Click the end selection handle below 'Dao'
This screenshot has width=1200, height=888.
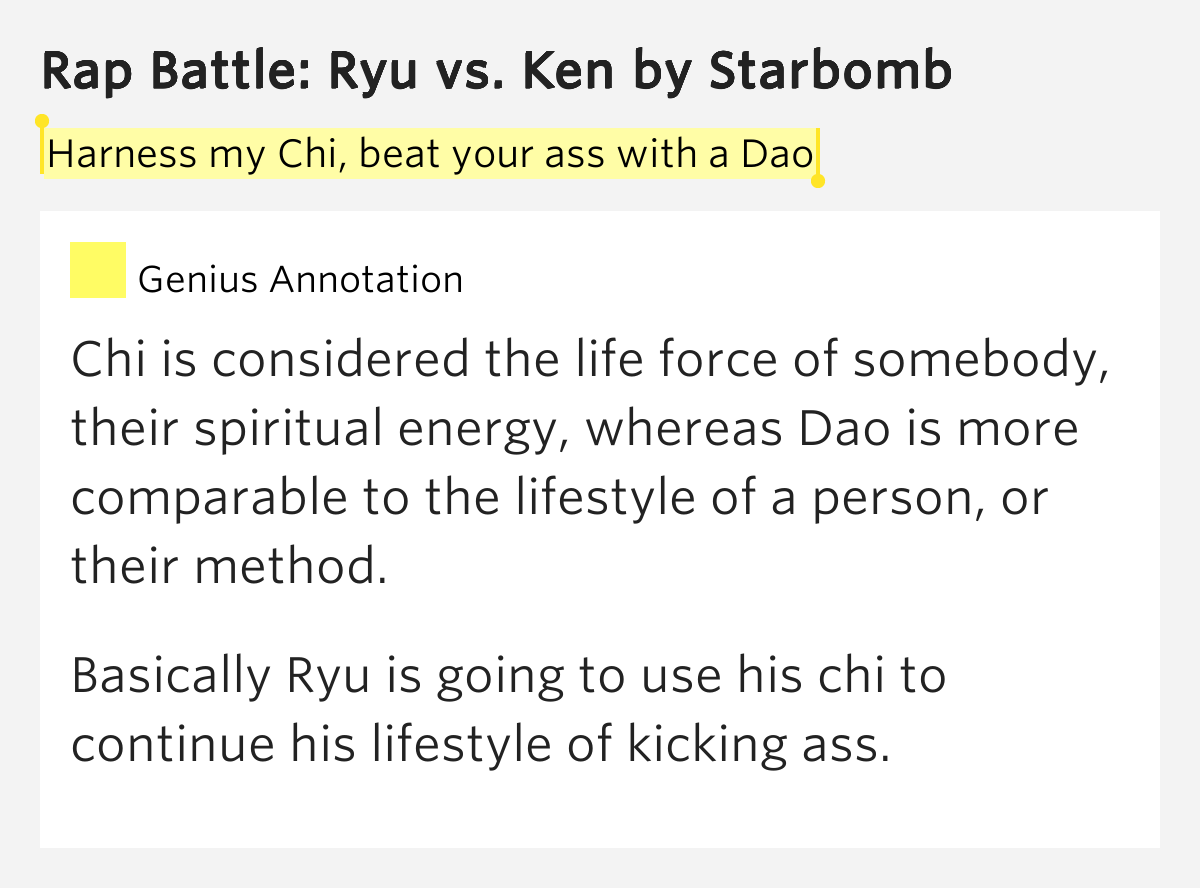(x=818, y=181)
